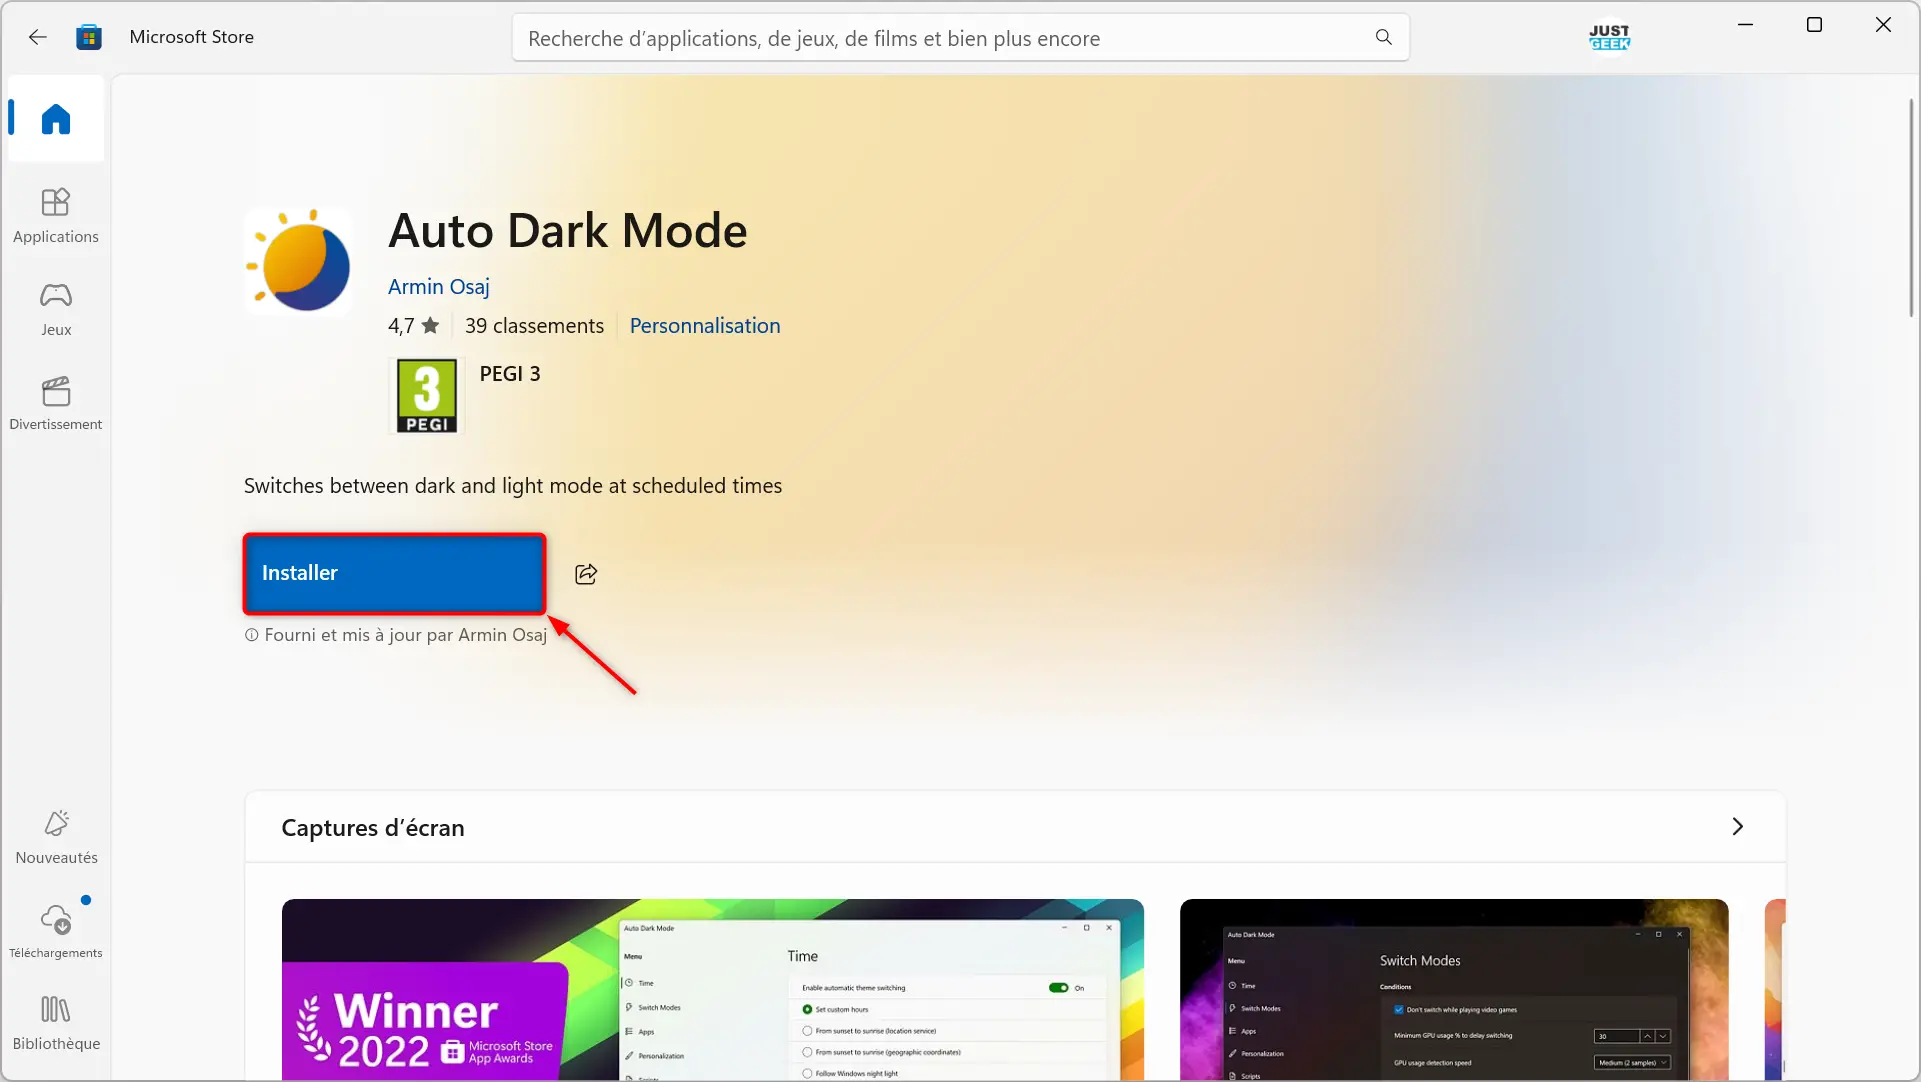Open the Personnalisation category link
This screenshot has width=1921, height=1082.
pos(705,326)
